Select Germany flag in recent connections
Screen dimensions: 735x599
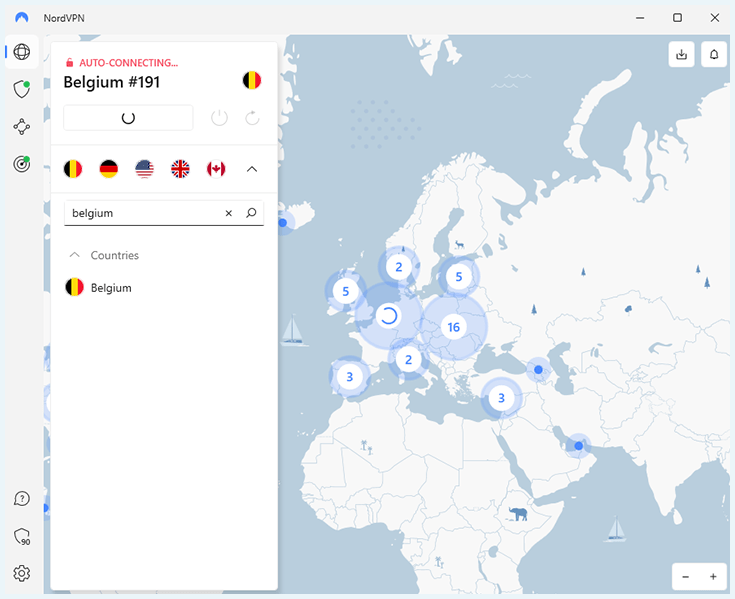pyautogui.click(x=109, y=169)
